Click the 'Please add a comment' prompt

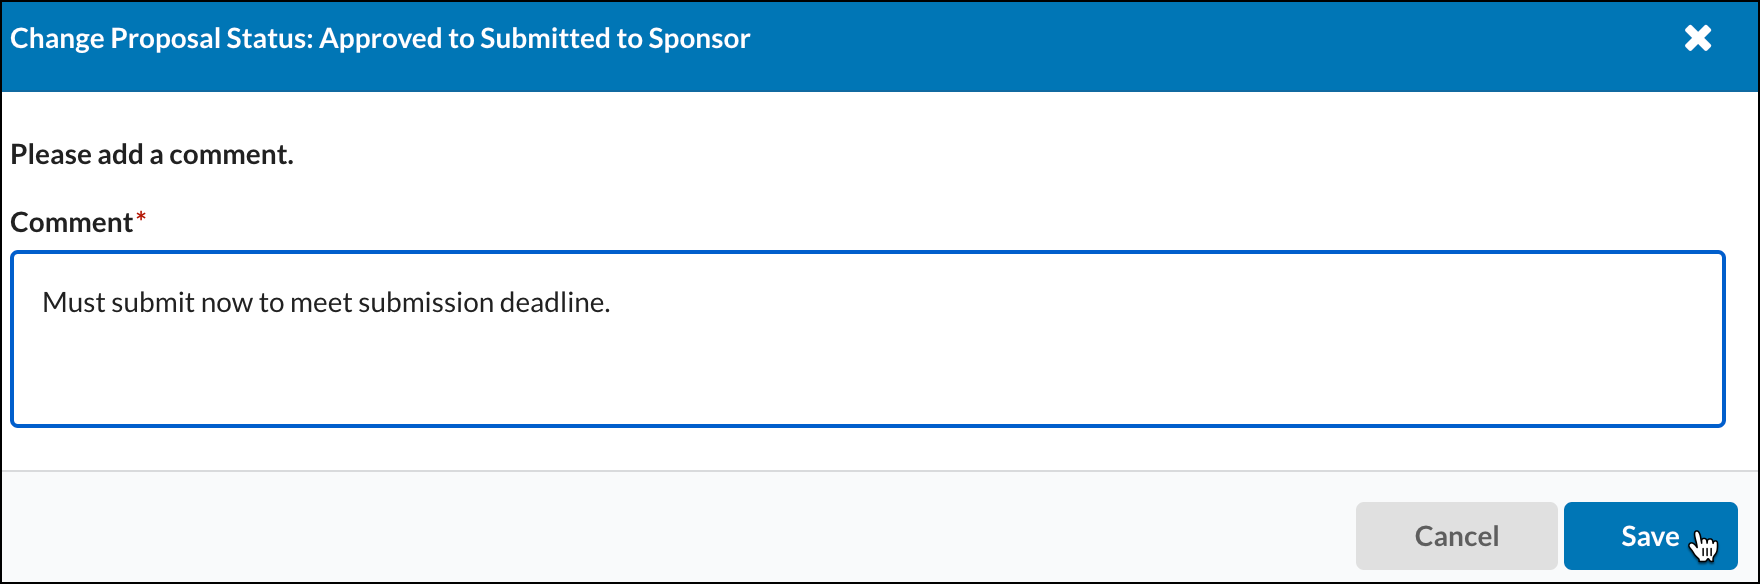tap(151, 154)
